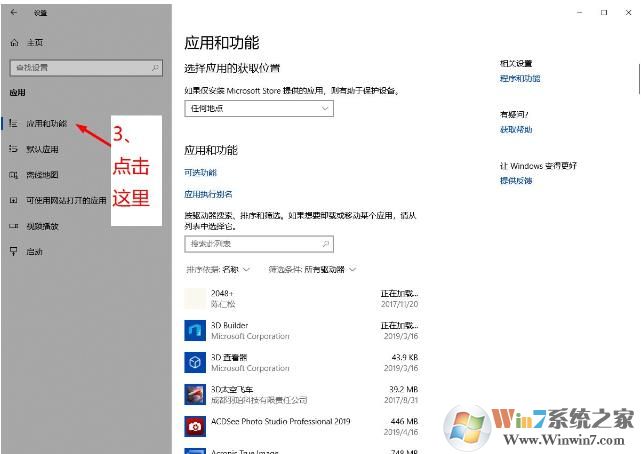Select 应用和功能 in the sidebar

[x=47, y=123]
